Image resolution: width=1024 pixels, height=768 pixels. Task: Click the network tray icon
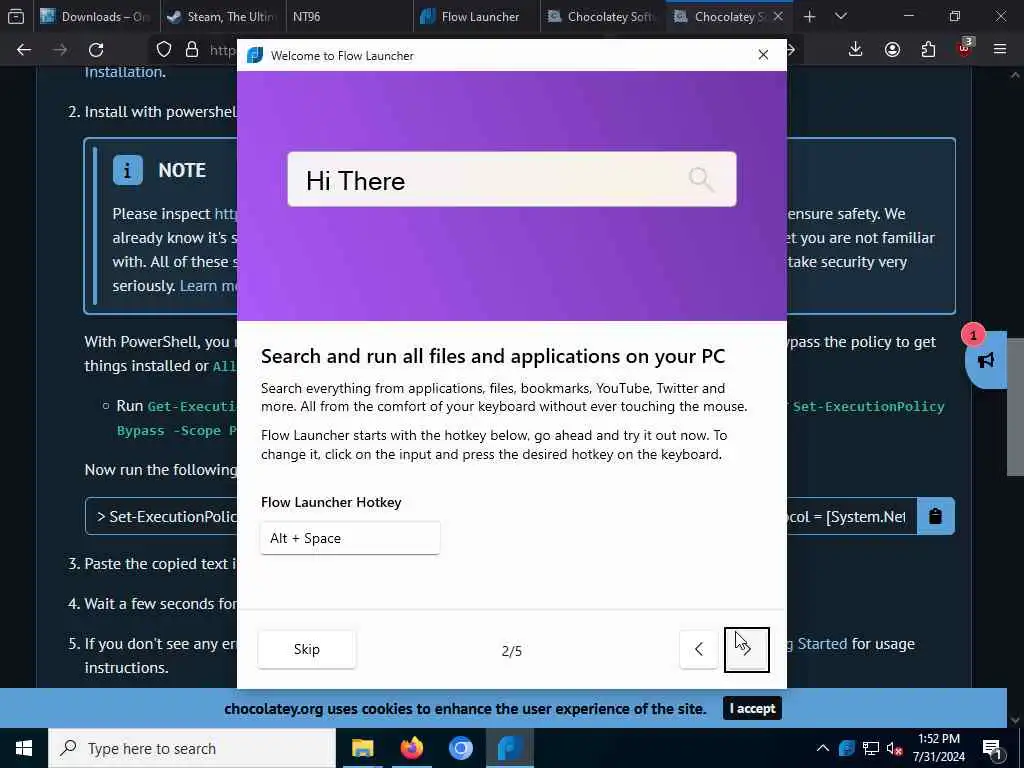tap(871, 748)
